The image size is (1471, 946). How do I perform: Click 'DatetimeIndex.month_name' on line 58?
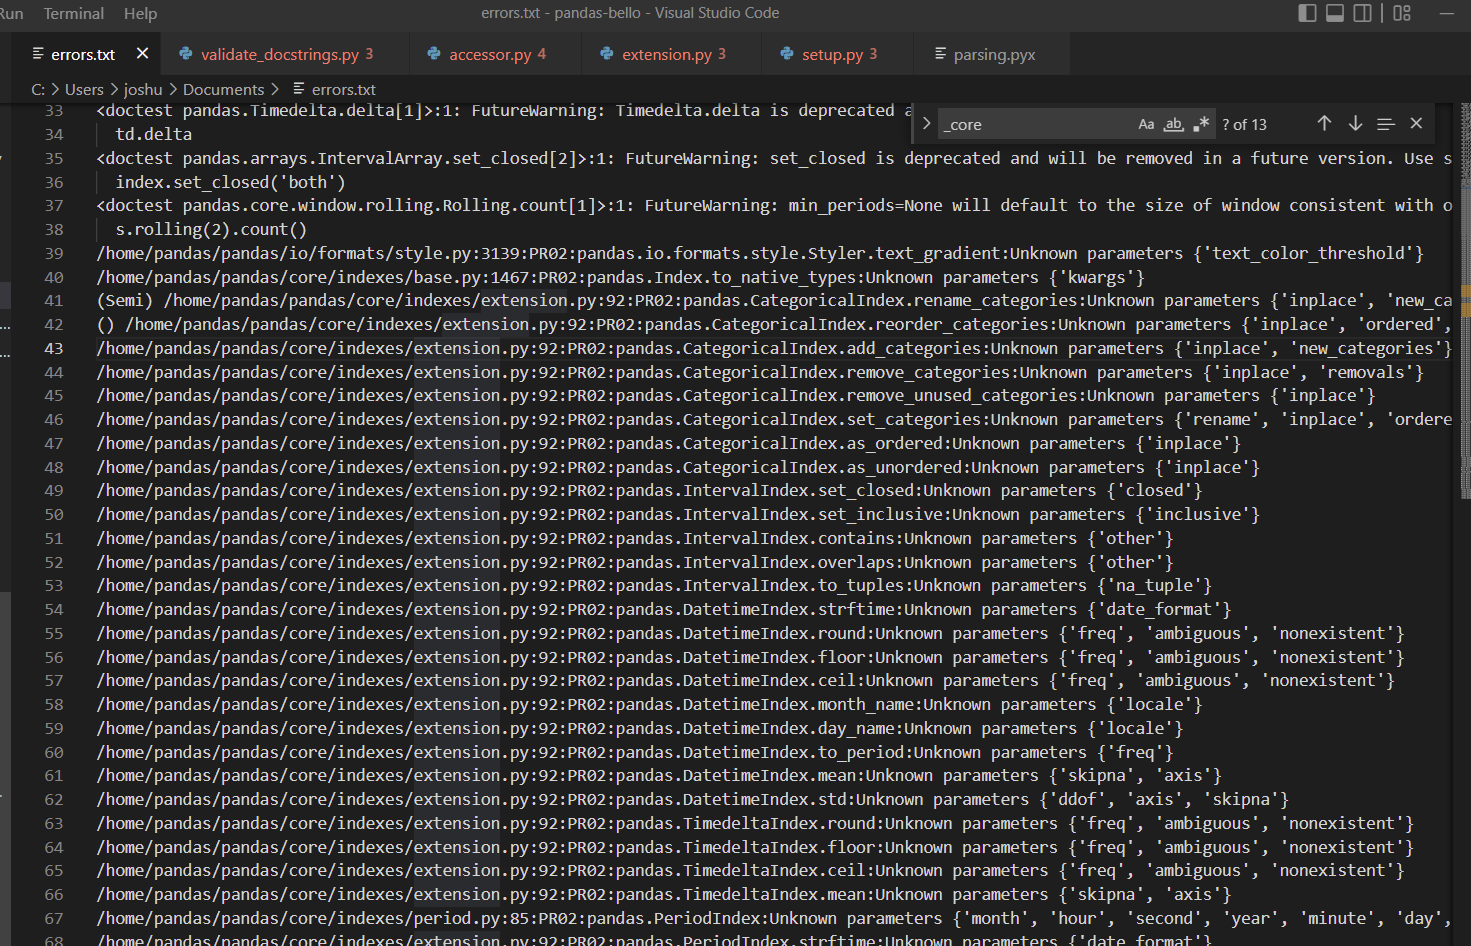click(x=798, y=704)
